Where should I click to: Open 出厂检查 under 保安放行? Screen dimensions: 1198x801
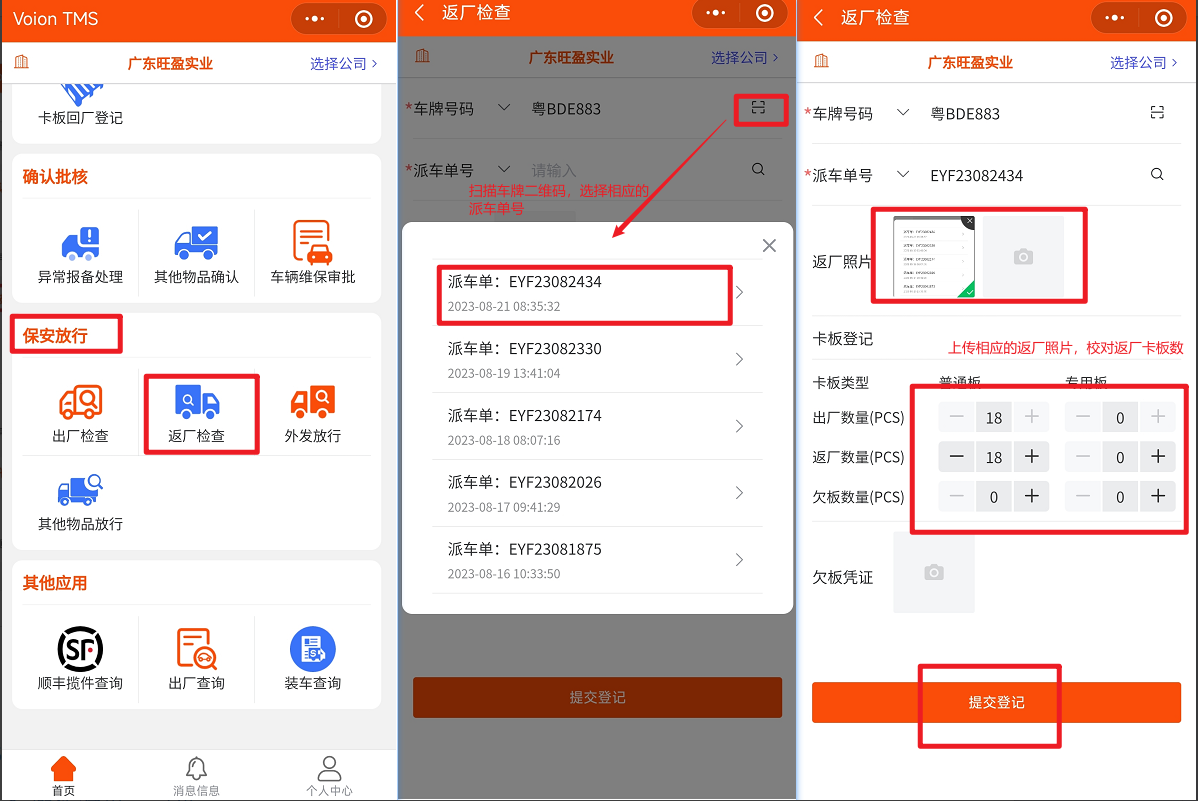pos(80,414)
